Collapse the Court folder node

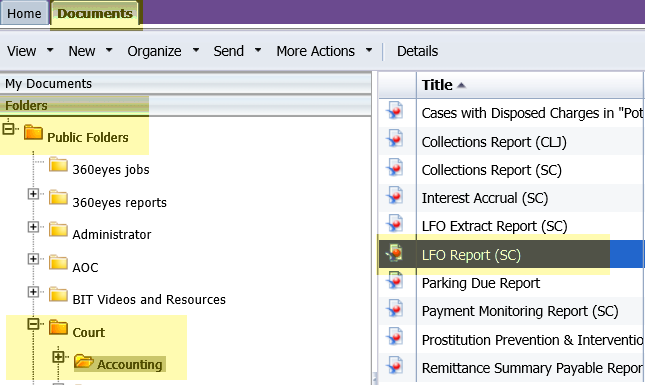pyautogui.click(x=33, y=324)
